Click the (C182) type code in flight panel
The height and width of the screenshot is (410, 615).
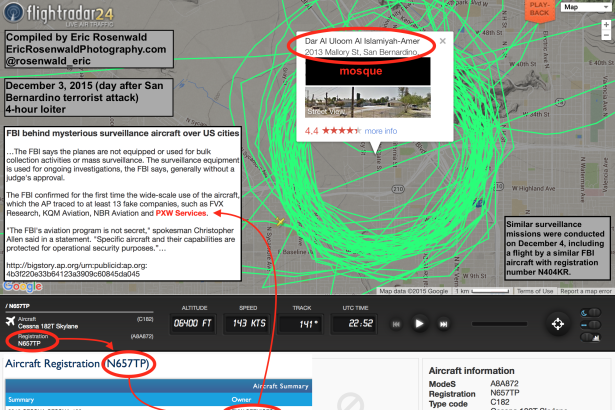(145, 319)
